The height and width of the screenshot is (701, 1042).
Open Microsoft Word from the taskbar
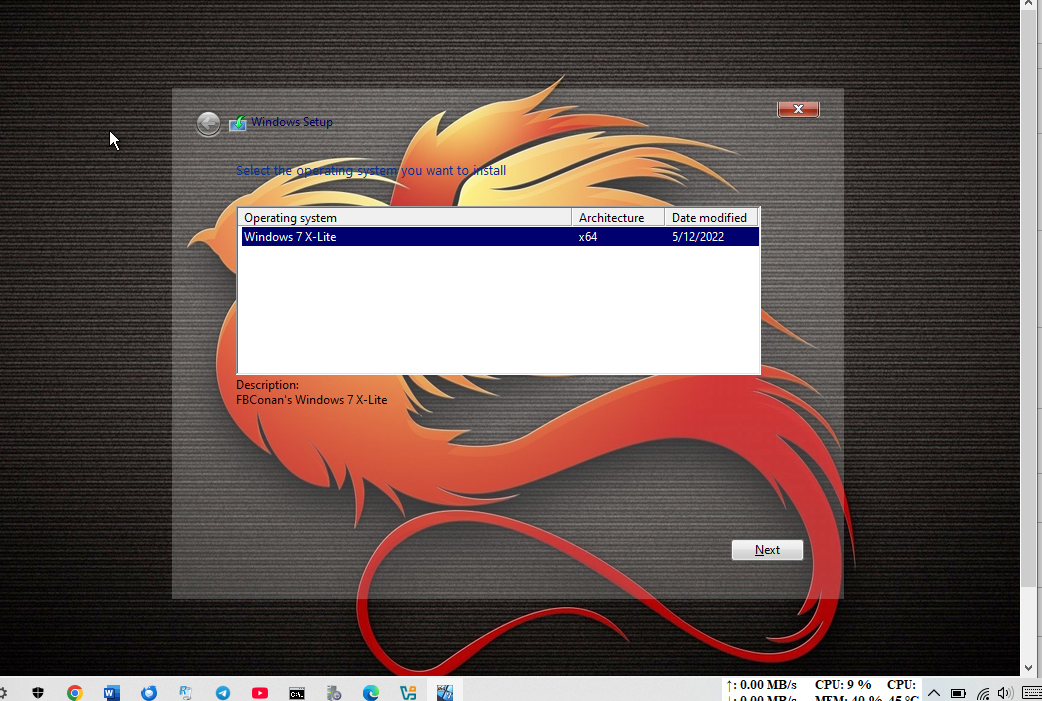[x=111, y=692]
